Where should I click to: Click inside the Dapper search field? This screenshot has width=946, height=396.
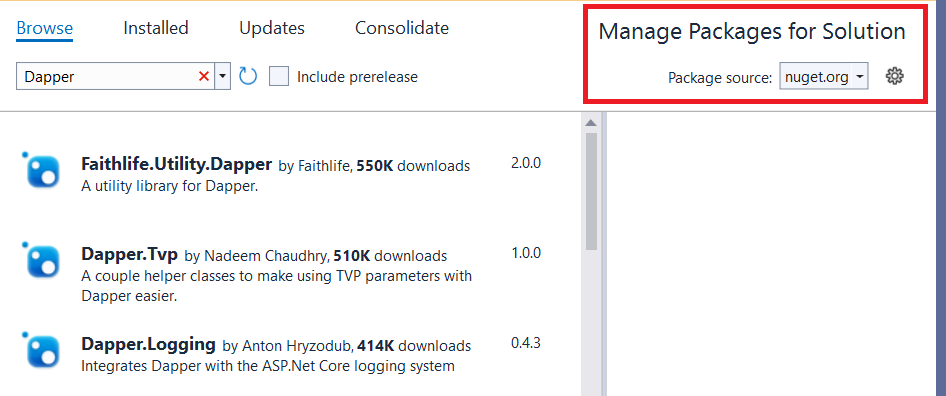pos(107,77)
